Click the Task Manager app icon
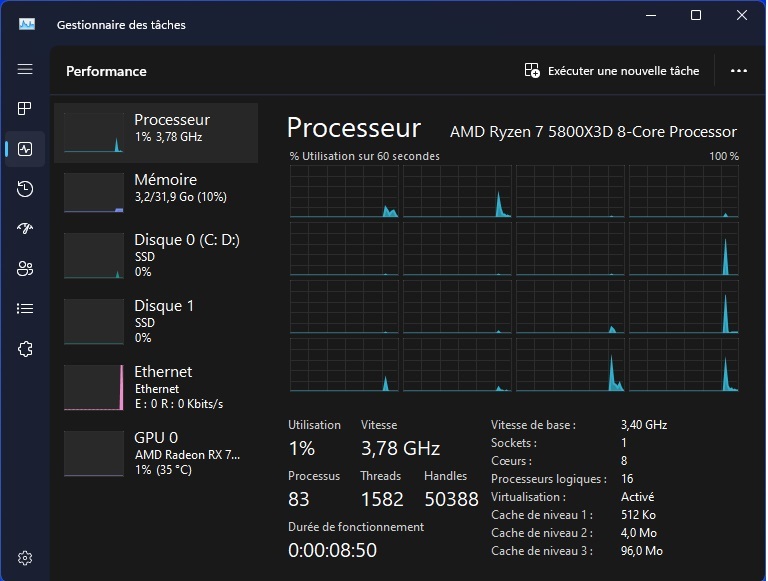 click(27, 24)
